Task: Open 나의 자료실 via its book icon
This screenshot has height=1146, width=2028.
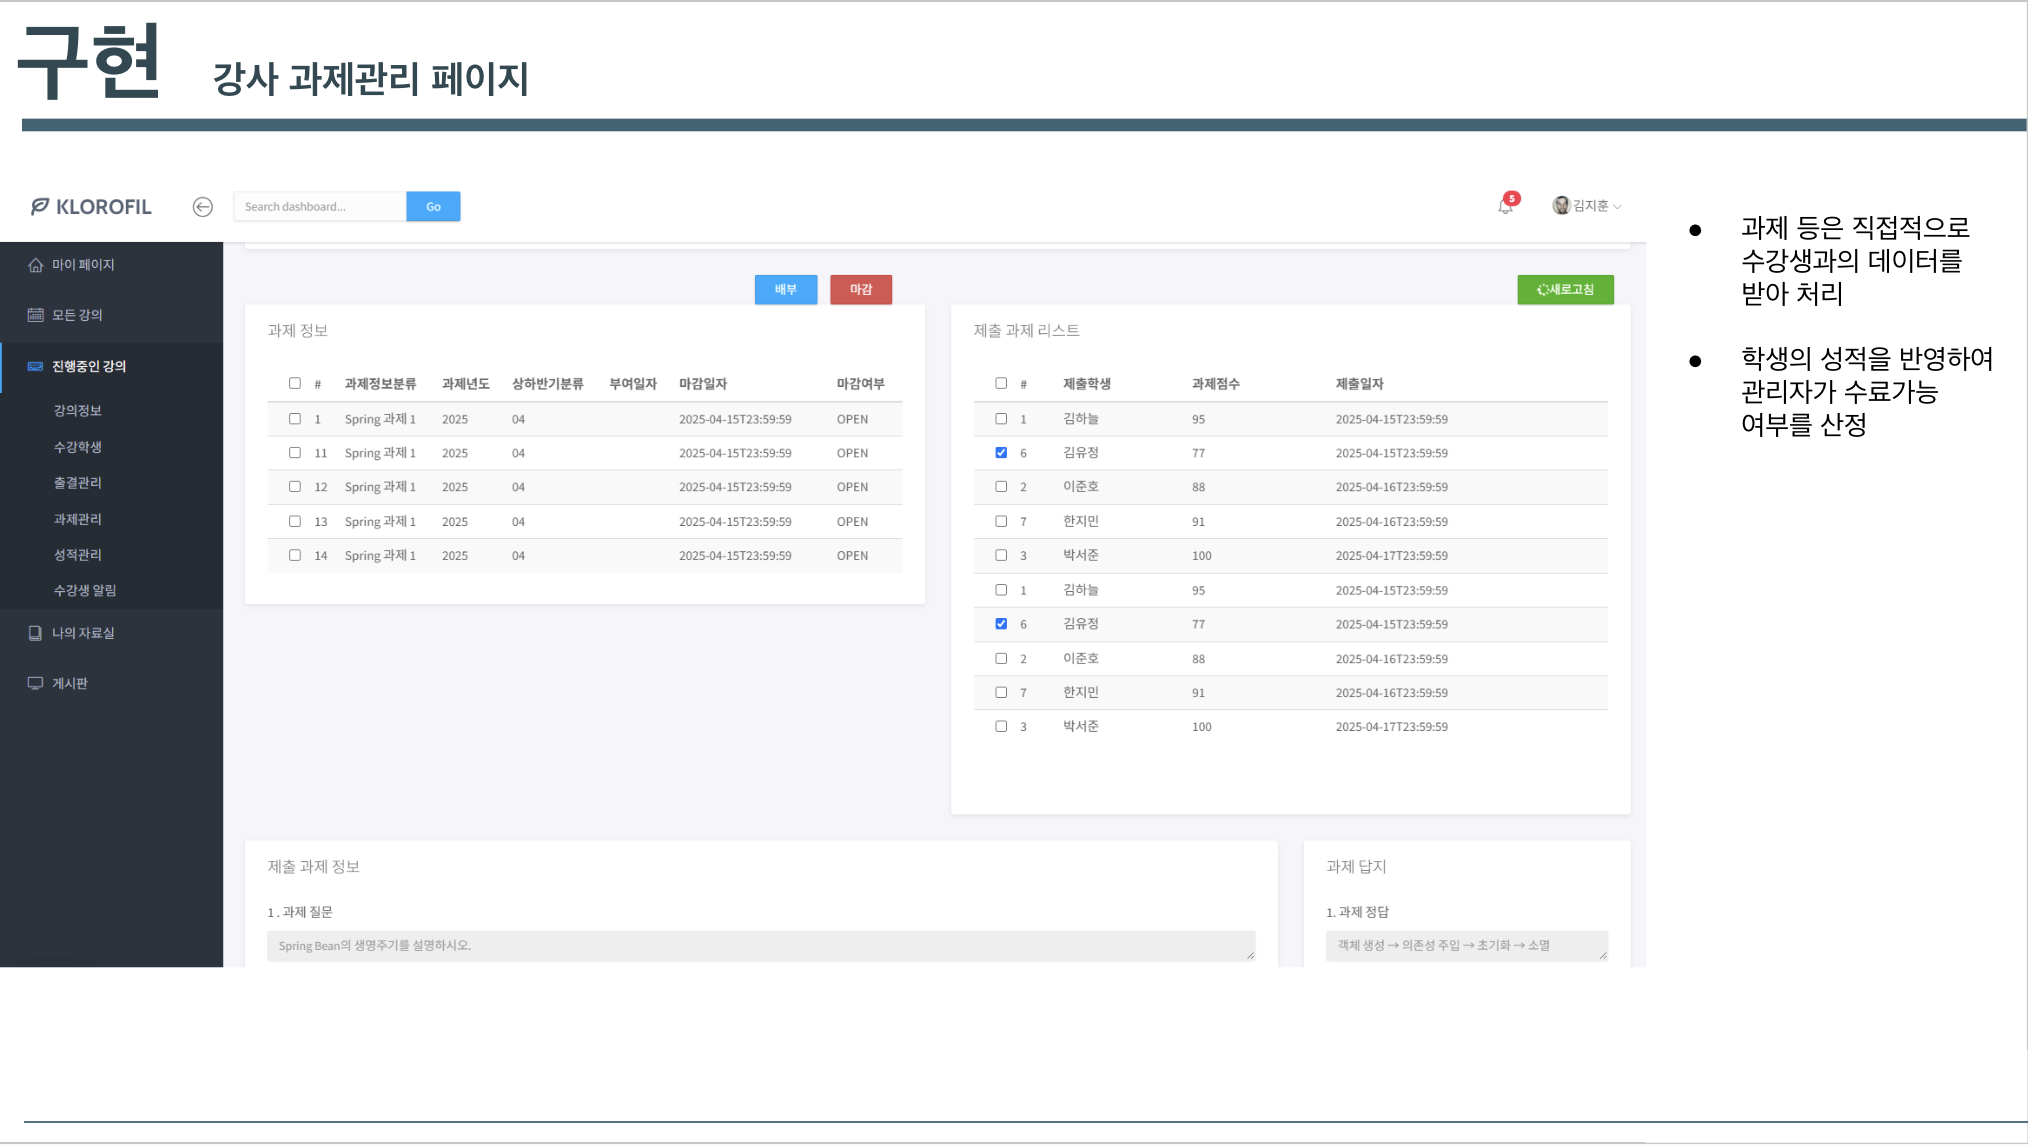Action: coord(35,632)
